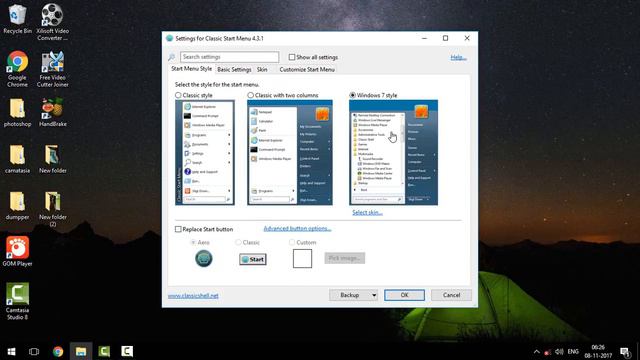The width and height of the screenshot is (640, 360).
Task: Click the Backup button
Action: point(350,295)
